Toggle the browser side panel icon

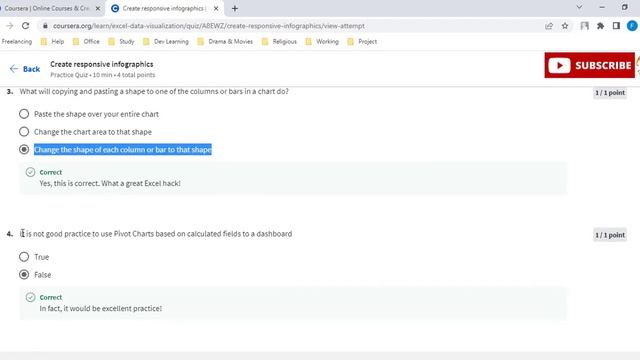[616, 26]
